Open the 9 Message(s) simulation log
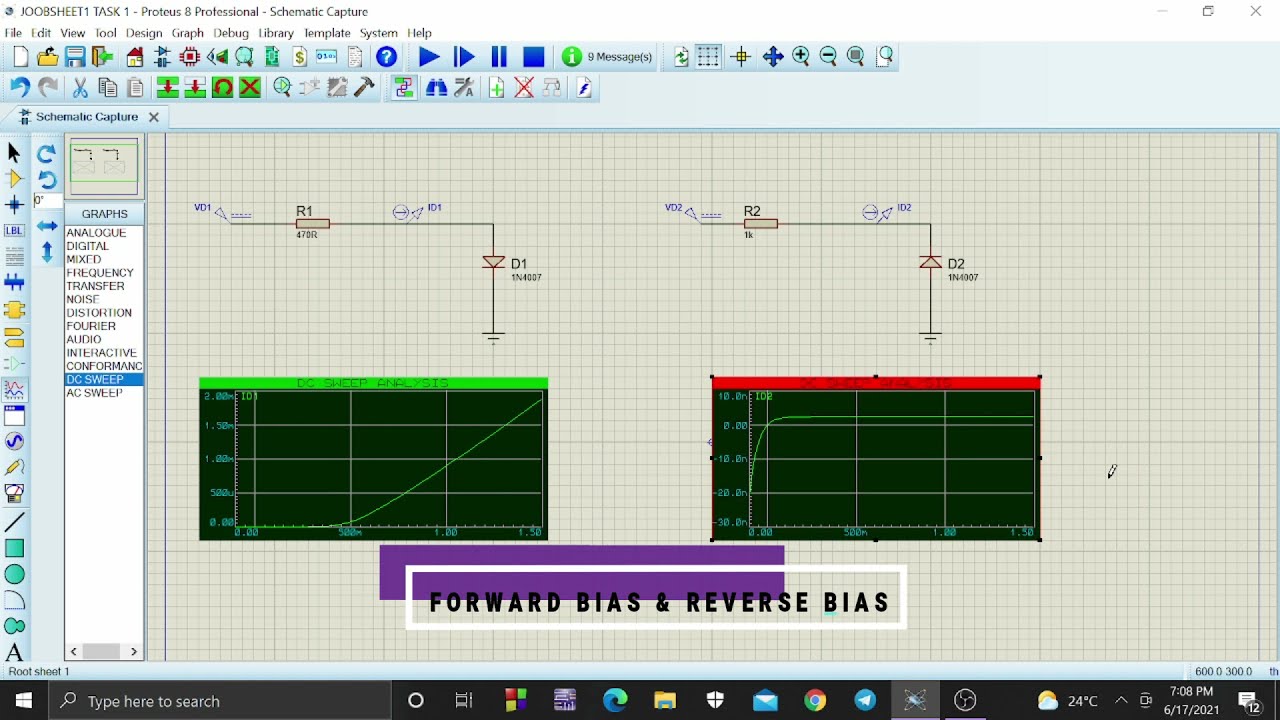The image size is (1280, 720). (607, 57)
